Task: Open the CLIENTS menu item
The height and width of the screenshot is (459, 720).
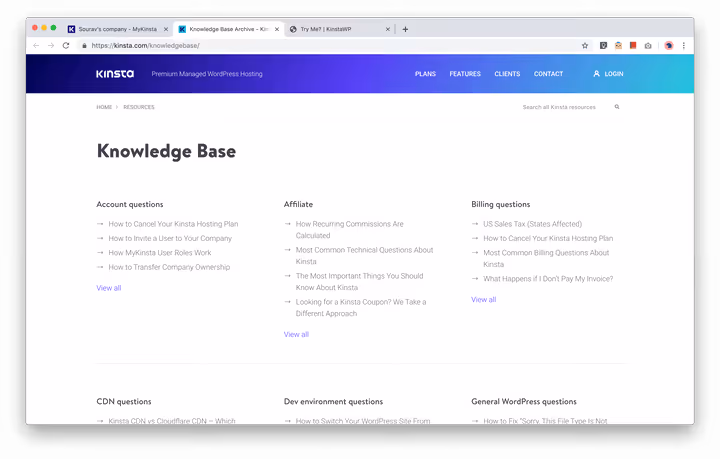Action: click(x=507, y=74)
